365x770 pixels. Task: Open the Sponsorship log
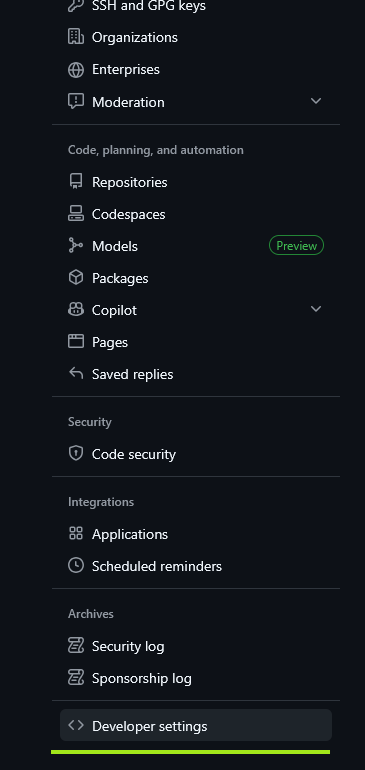pyautogui.click(x=196, y=678)
